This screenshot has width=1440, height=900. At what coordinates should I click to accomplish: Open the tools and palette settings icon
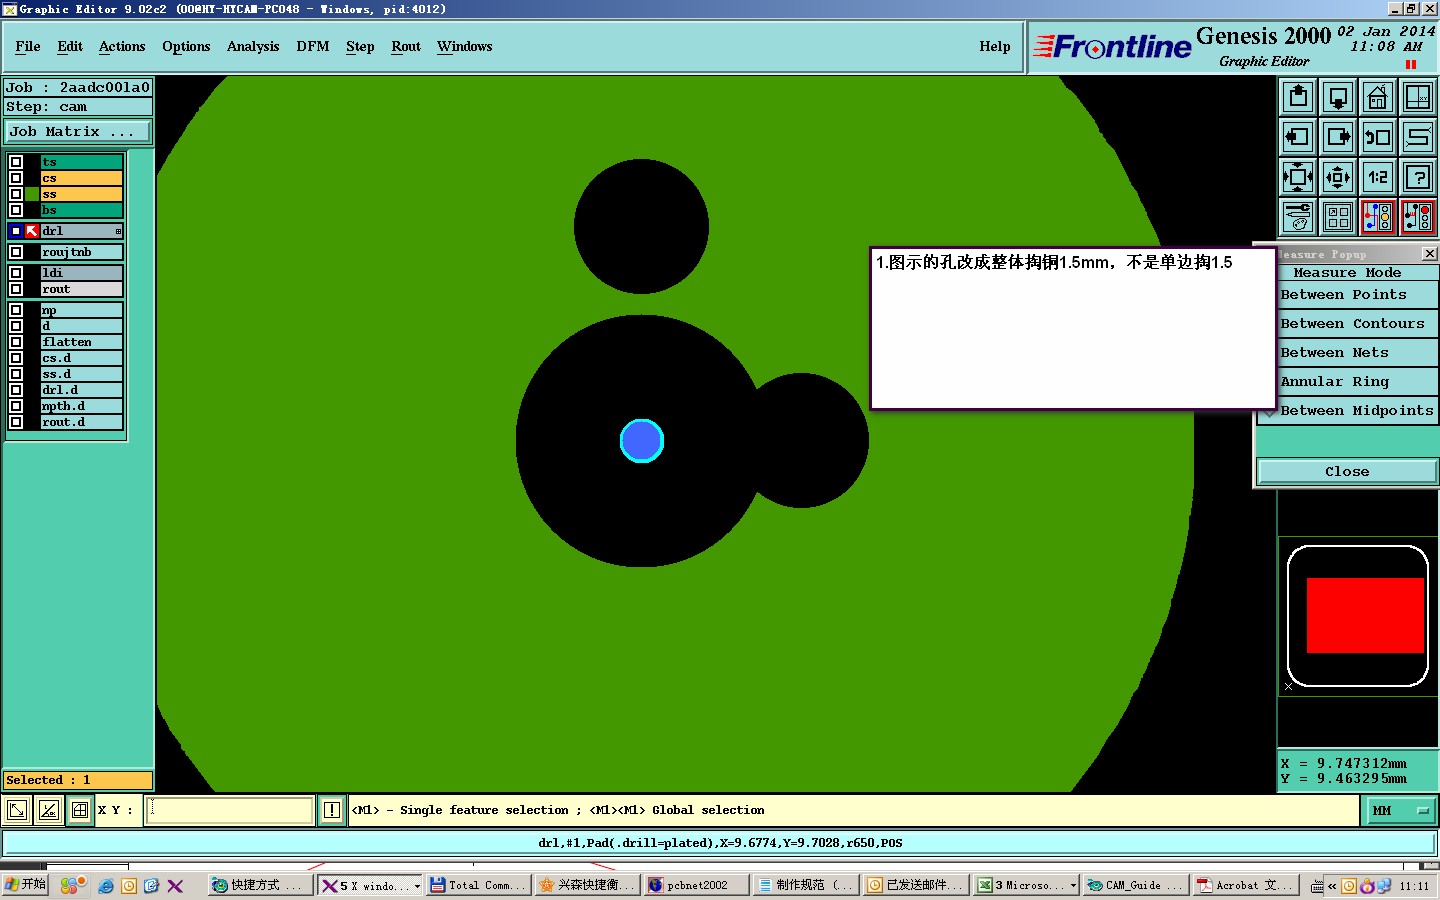pyautogui.click(x=1298, y=216)
